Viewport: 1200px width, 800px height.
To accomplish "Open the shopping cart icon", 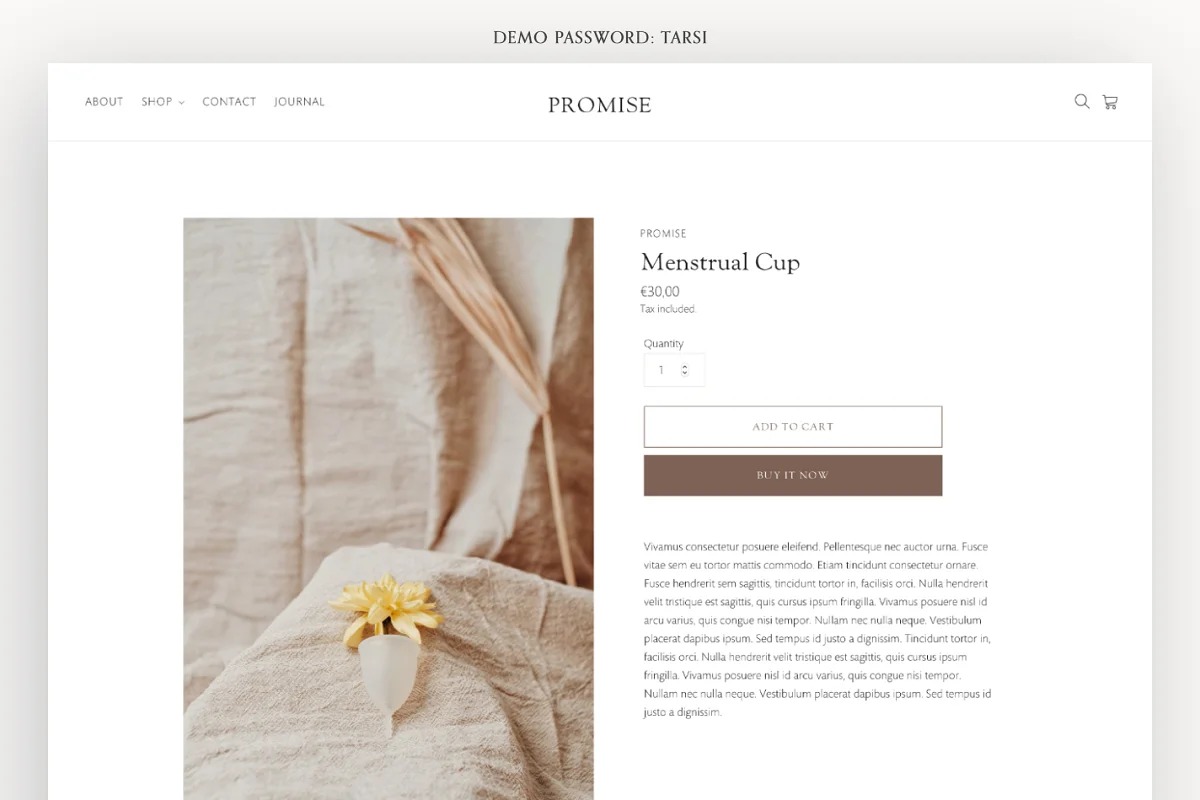I will click(1110, 101).
